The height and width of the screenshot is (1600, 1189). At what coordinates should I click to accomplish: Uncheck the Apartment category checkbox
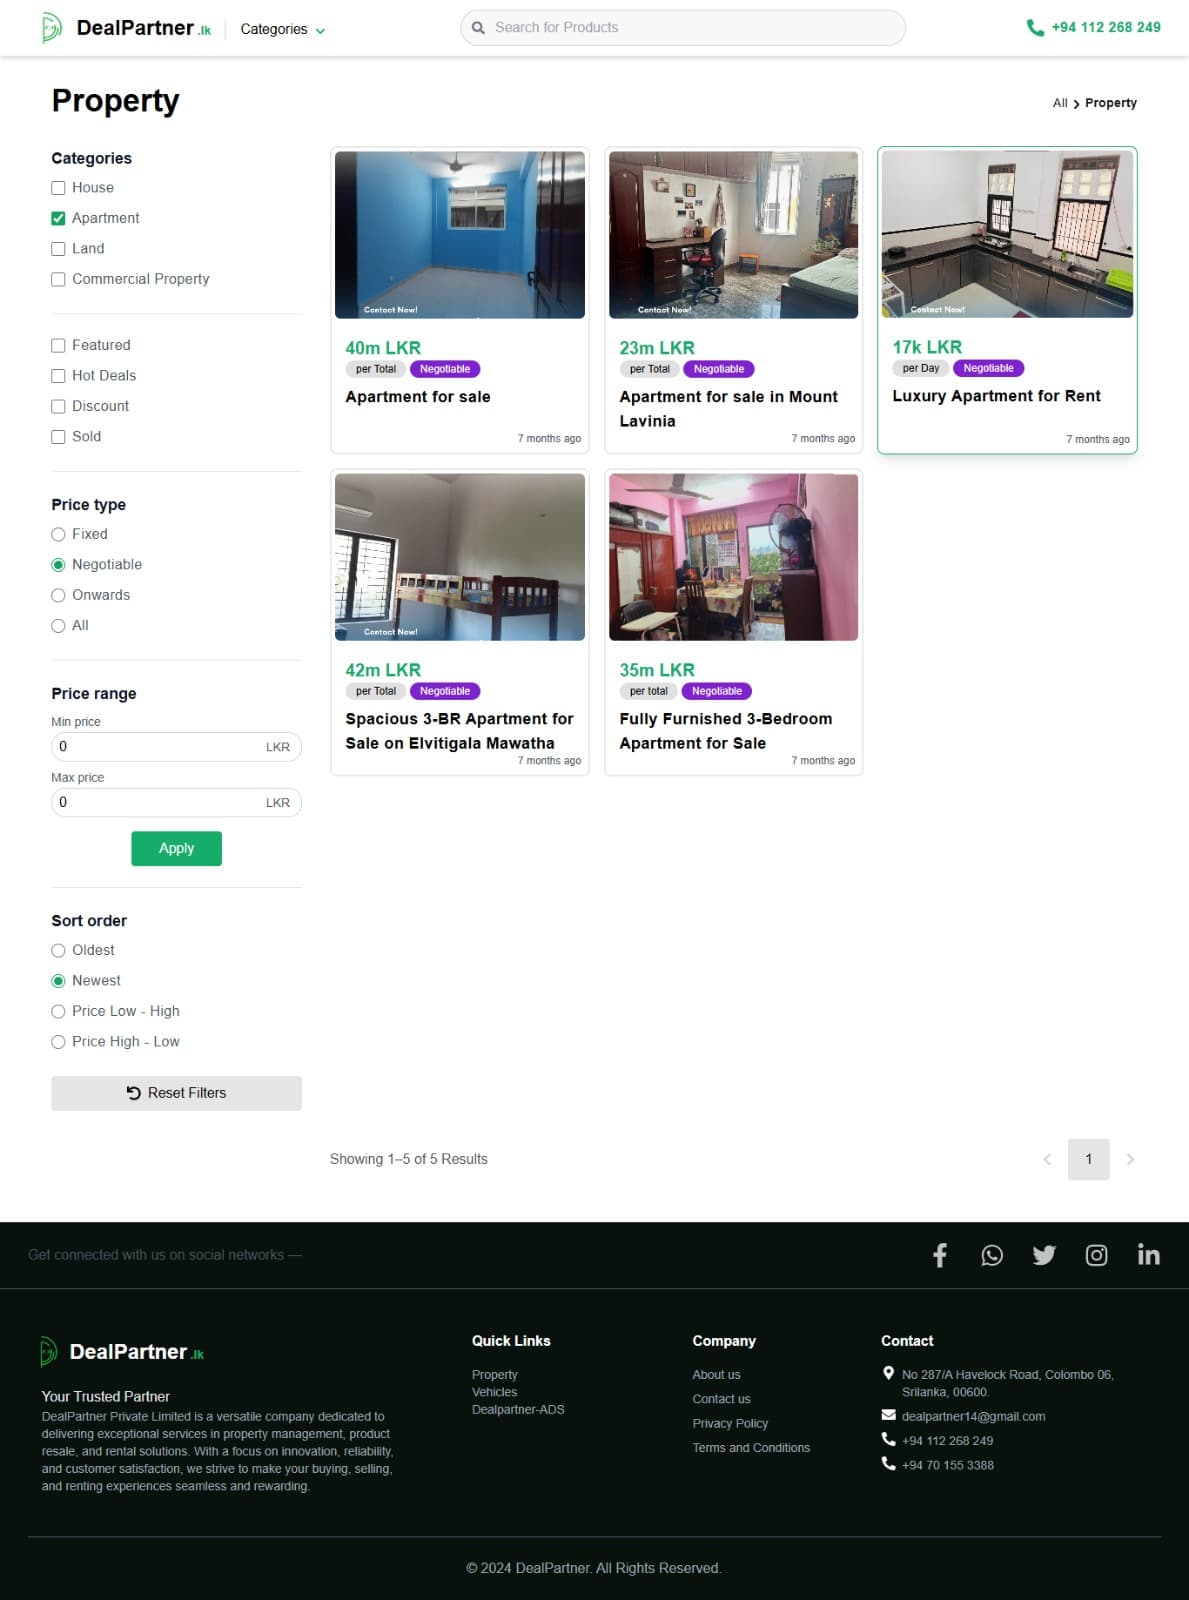pyautogui.click(x=58, y=218)
